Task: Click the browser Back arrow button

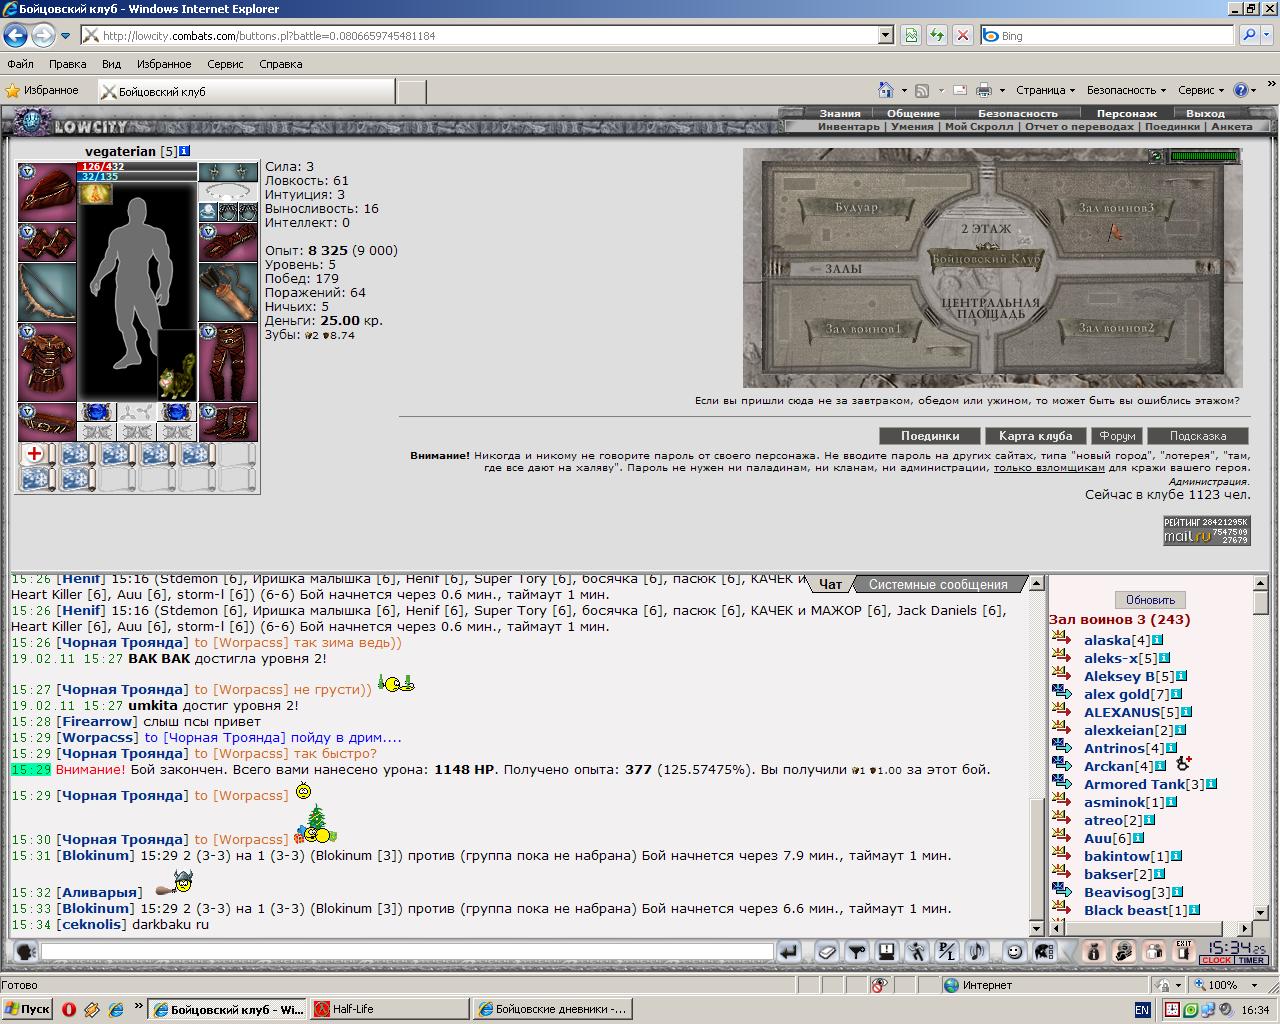Action: point(15,35)
